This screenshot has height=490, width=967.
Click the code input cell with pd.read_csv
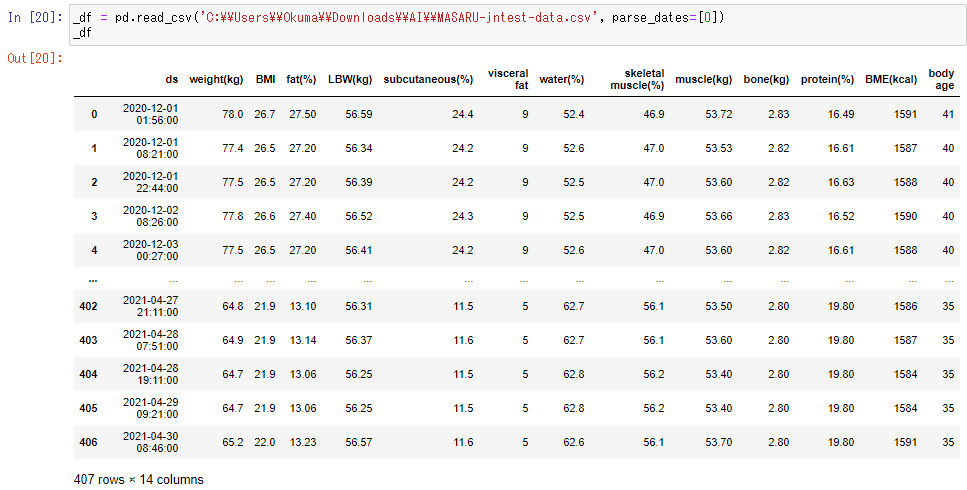click(x=517, y=25)
